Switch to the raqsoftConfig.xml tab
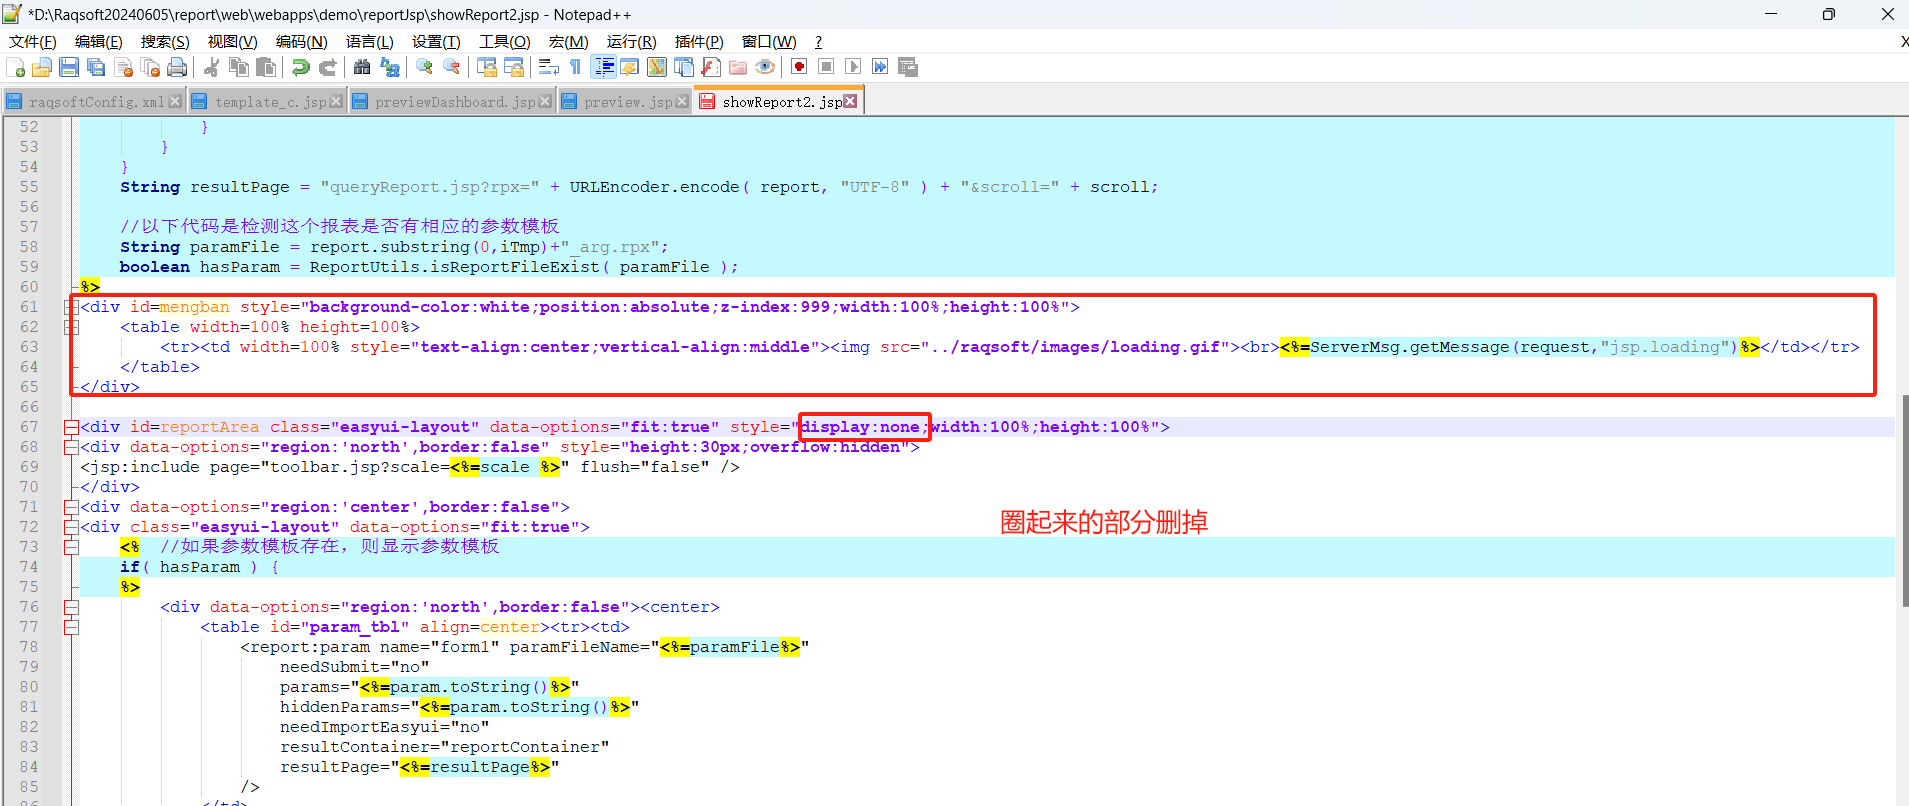 pyautogui.click(x=94, y=102)
